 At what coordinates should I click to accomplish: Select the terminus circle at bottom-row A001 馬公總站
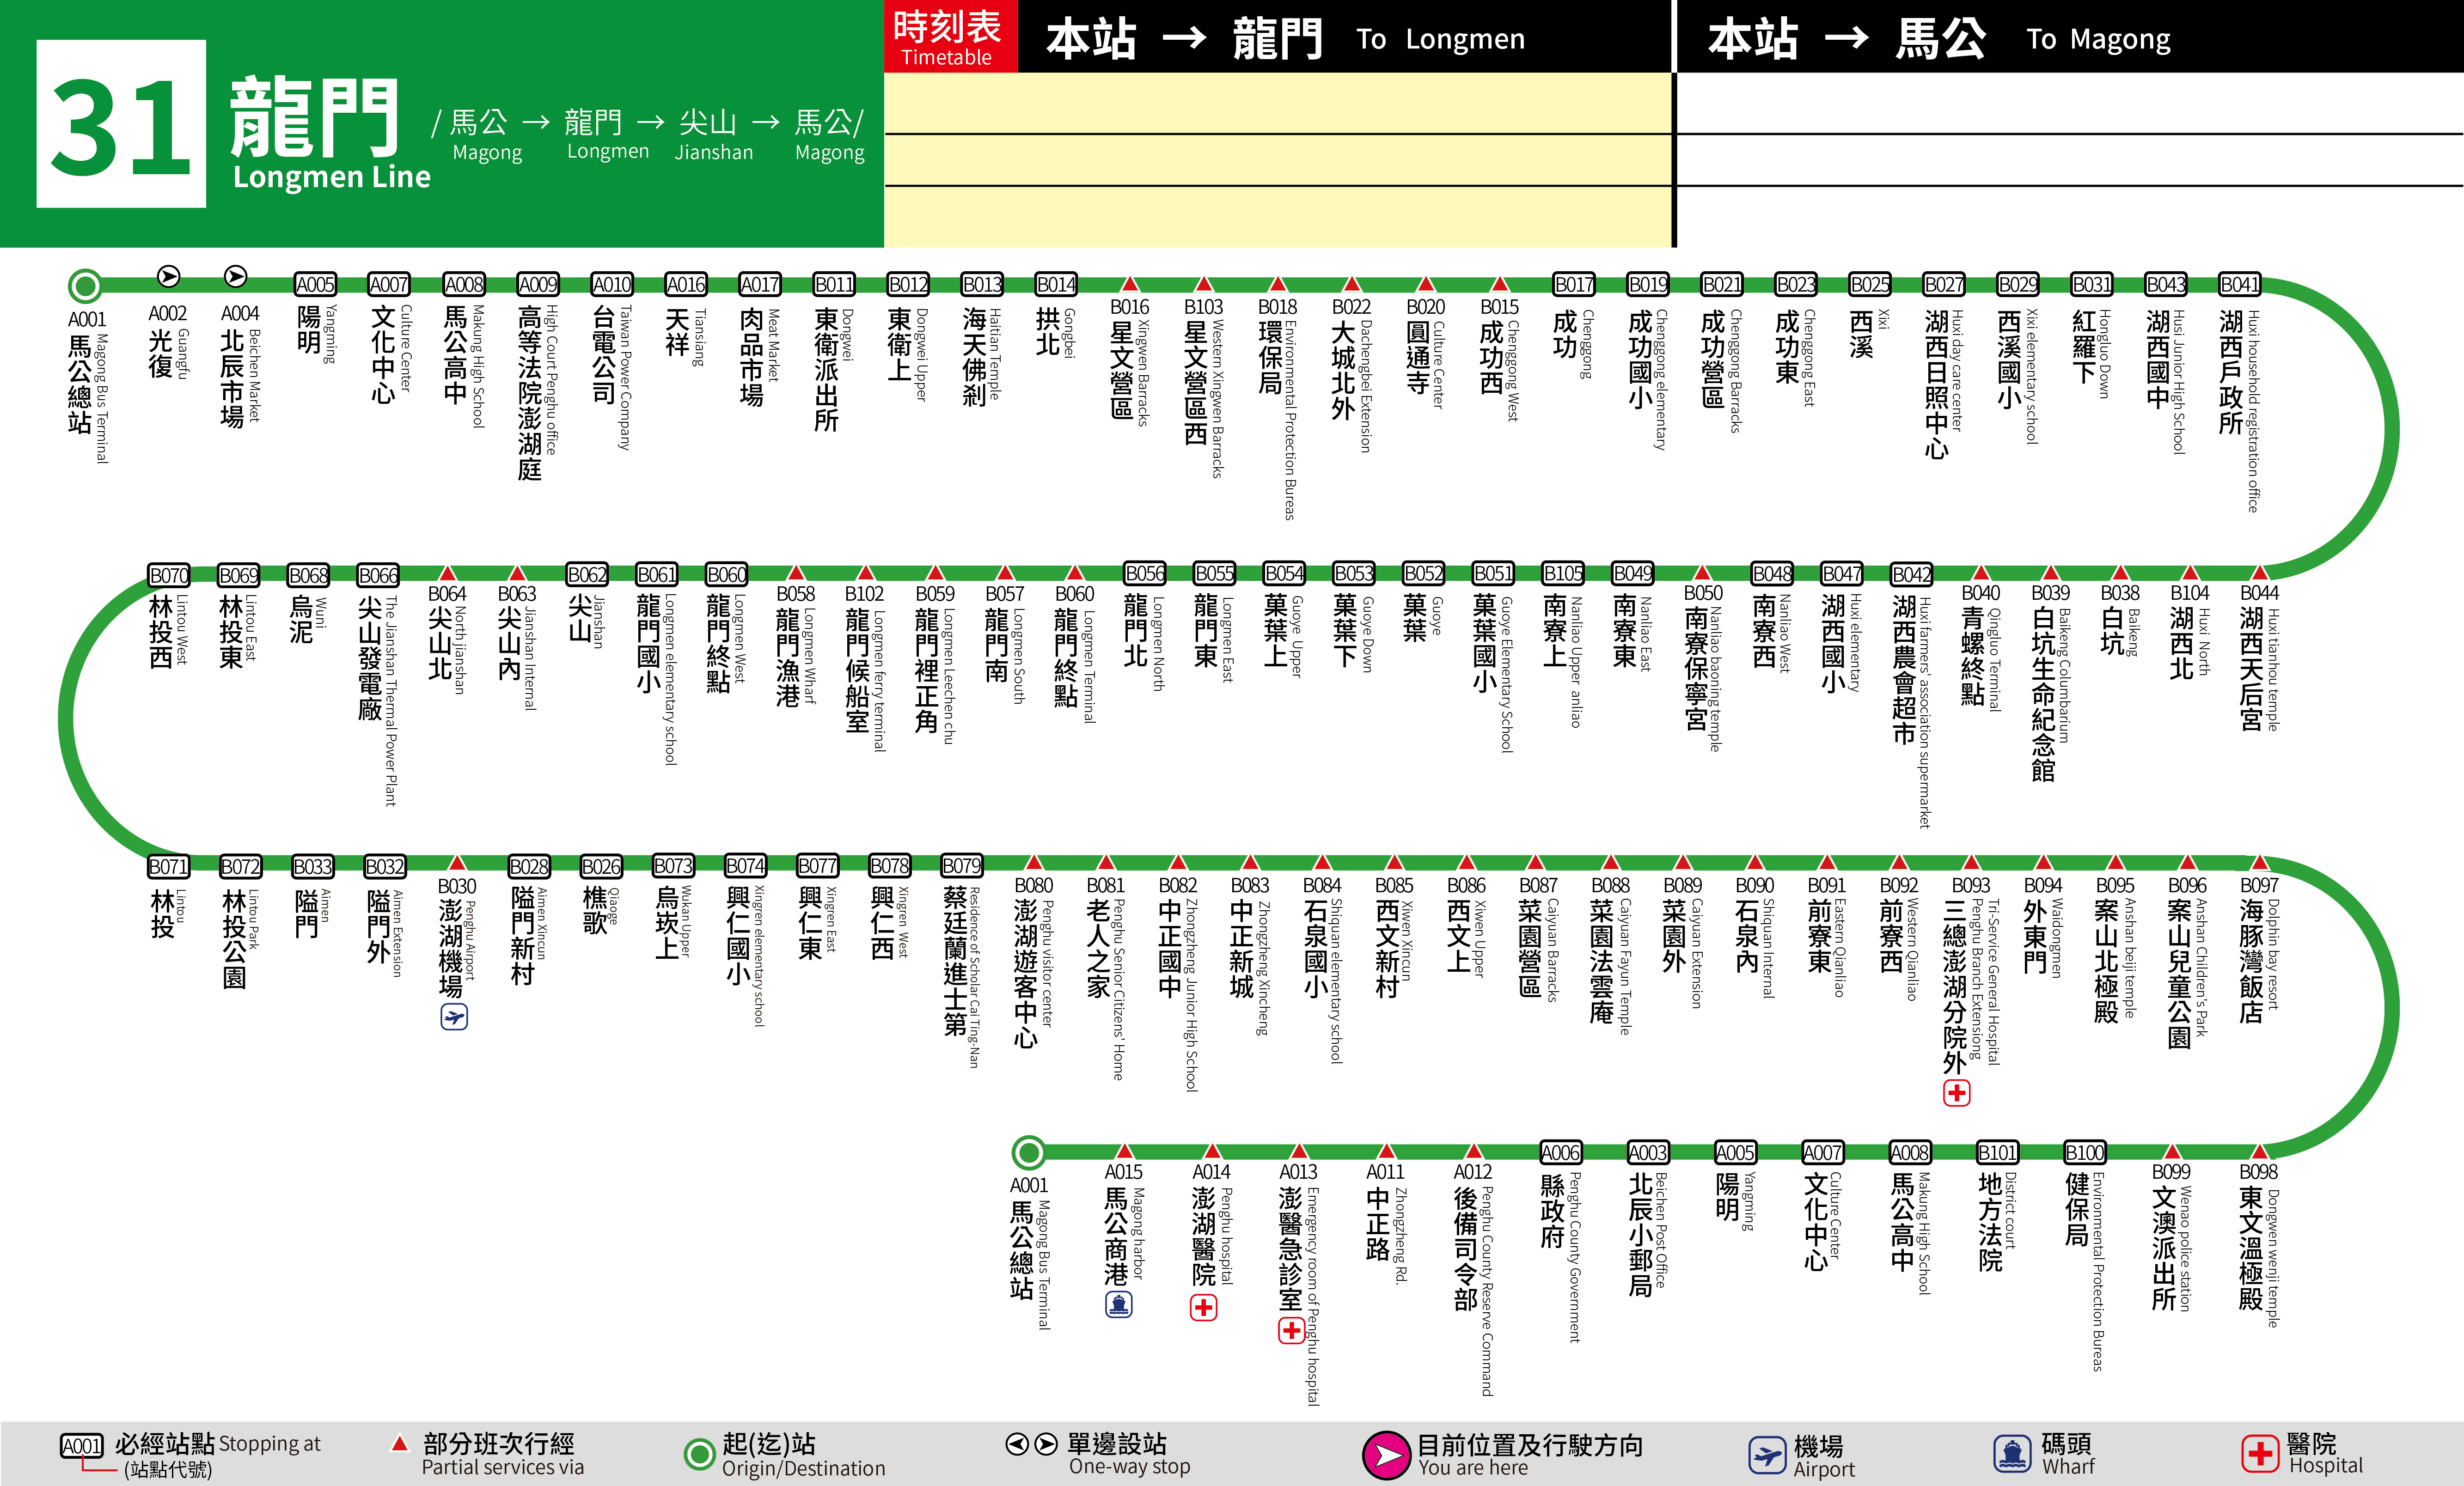pyautogui.click(x=1028, y=1153)
